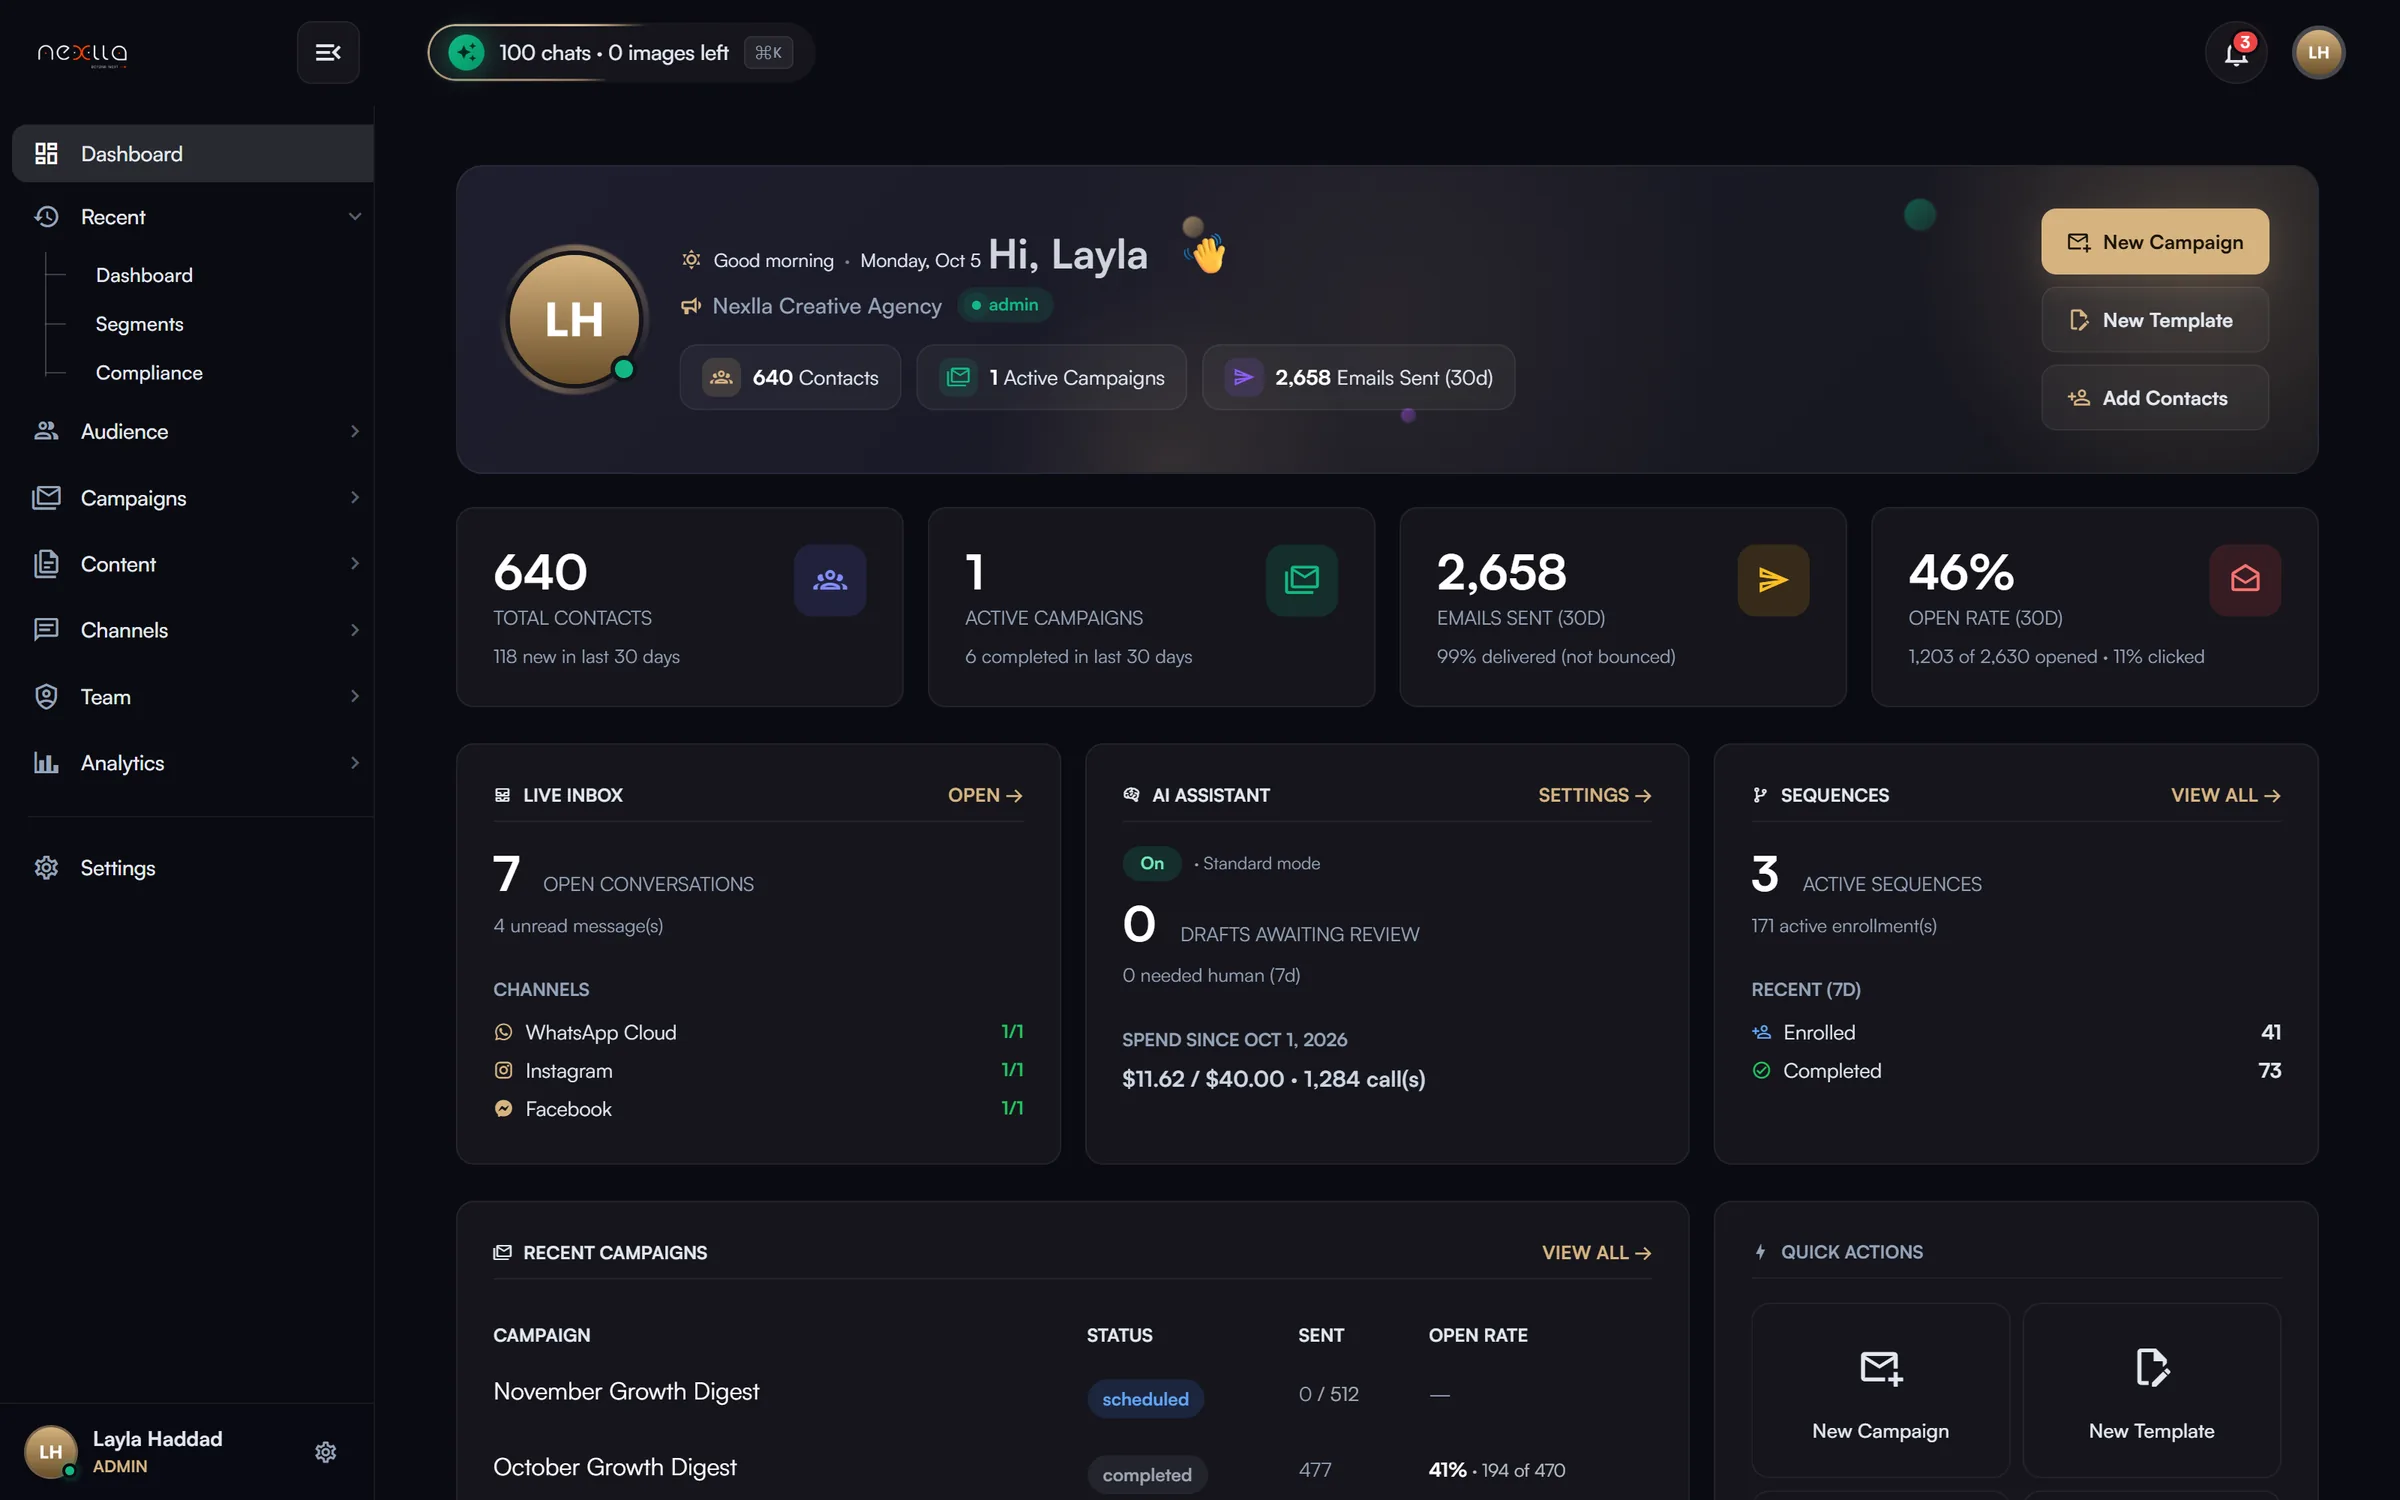Expand the Audience menu chevron

point(354,431)
